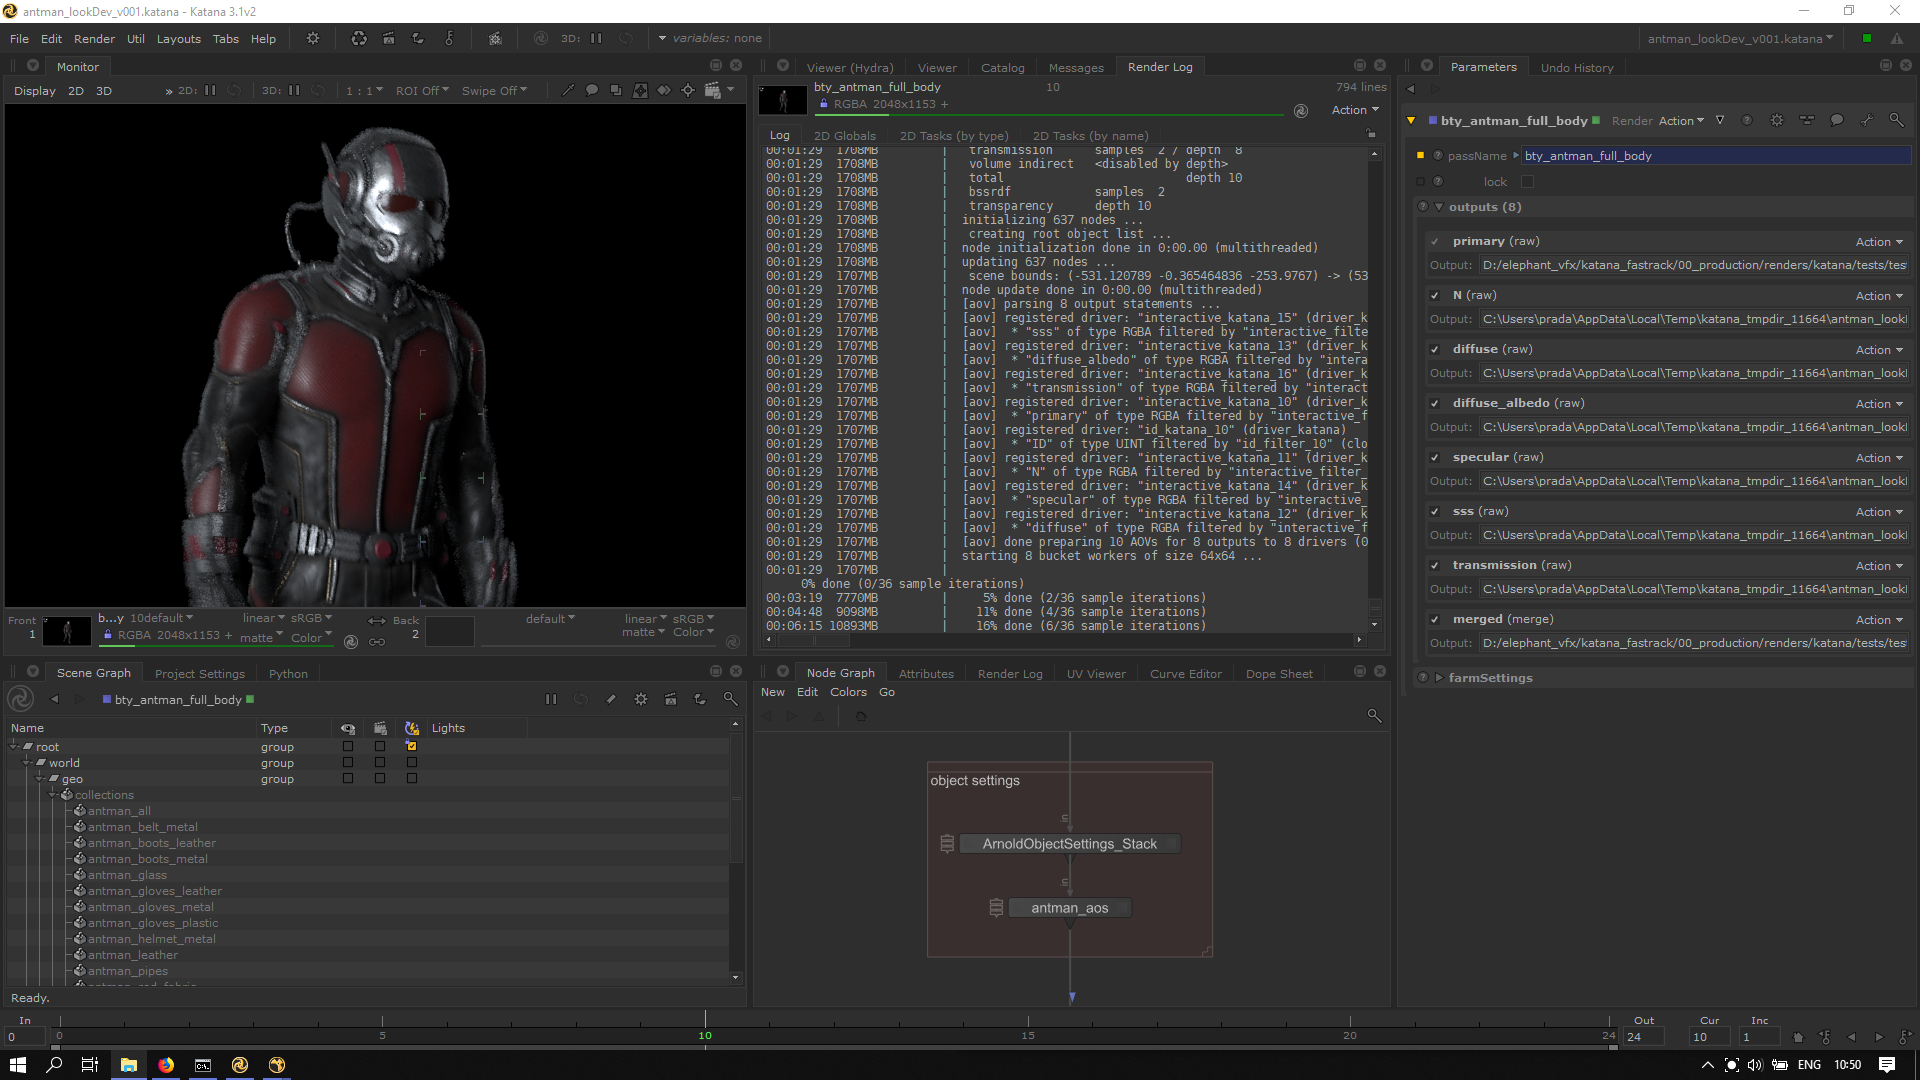Click the help question icon in Parameters header

pos(1747,120)
